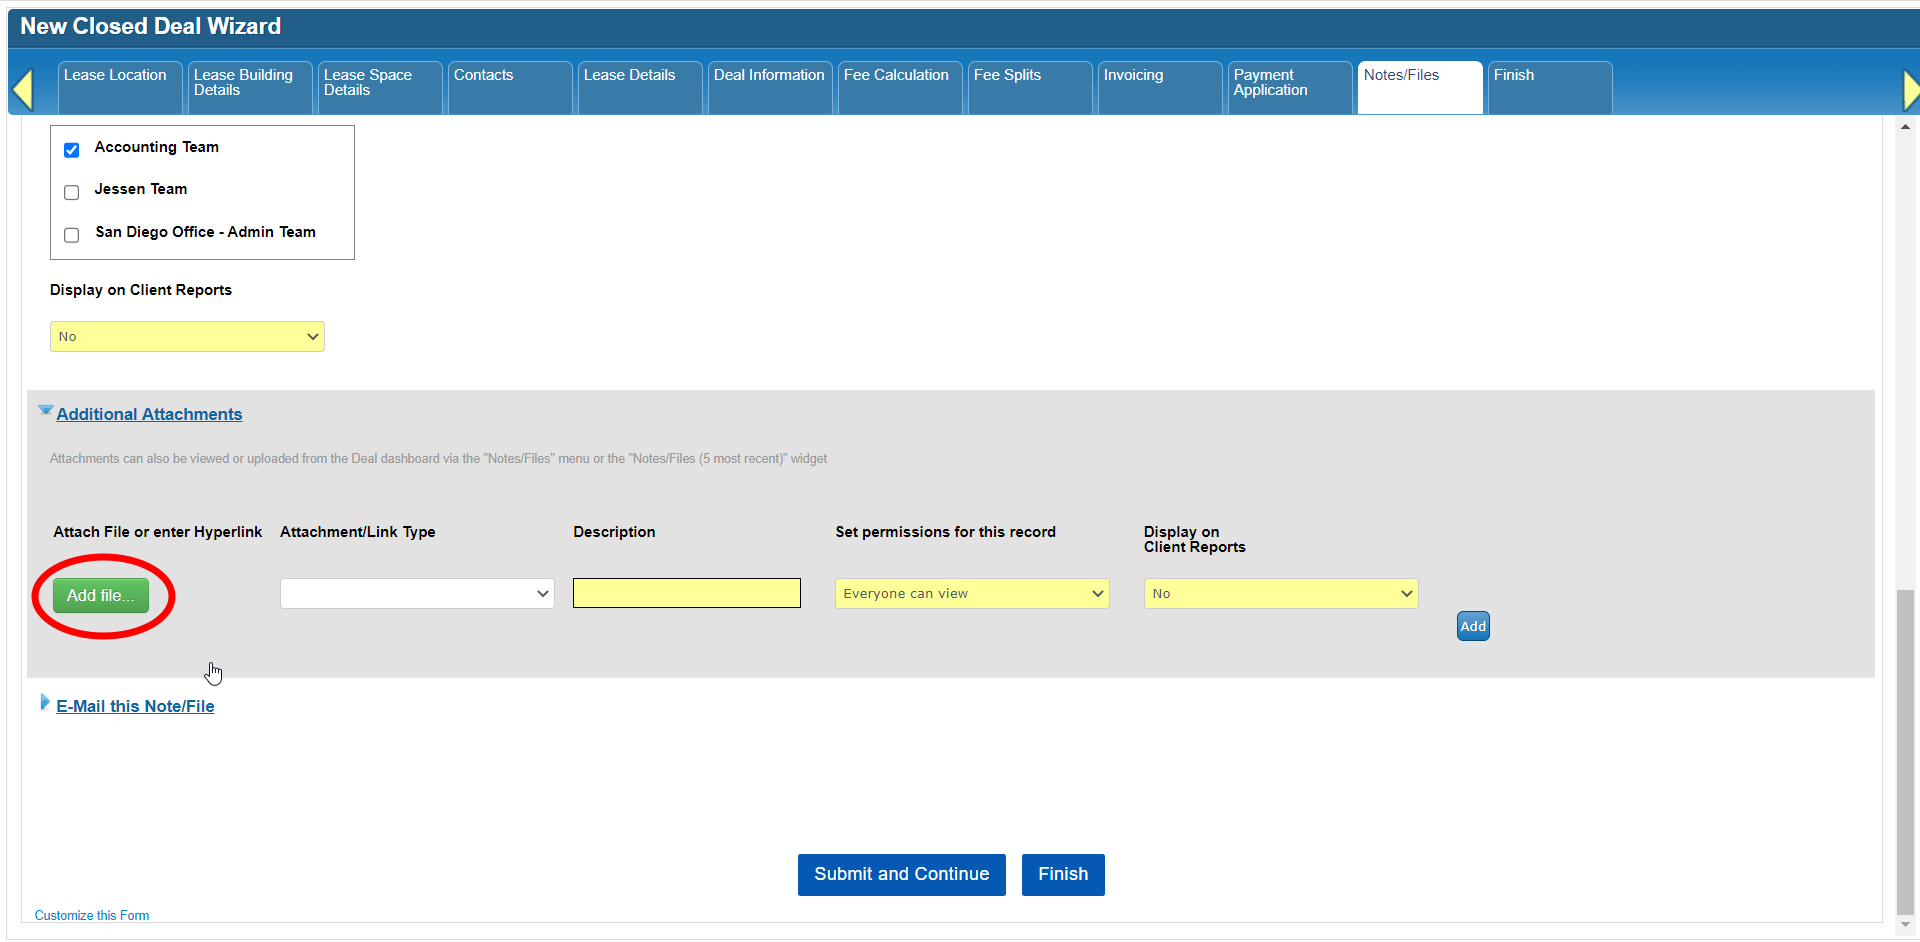
Task: Open the Everyone can view permissions dropdown
Action: [972, 594]
